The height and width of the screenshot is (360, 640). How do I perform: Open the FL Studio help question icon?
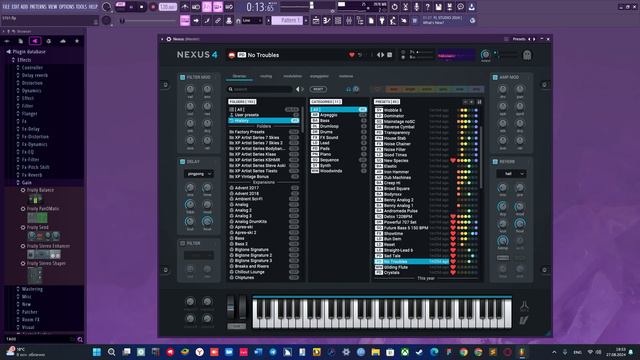coord(427,7)
